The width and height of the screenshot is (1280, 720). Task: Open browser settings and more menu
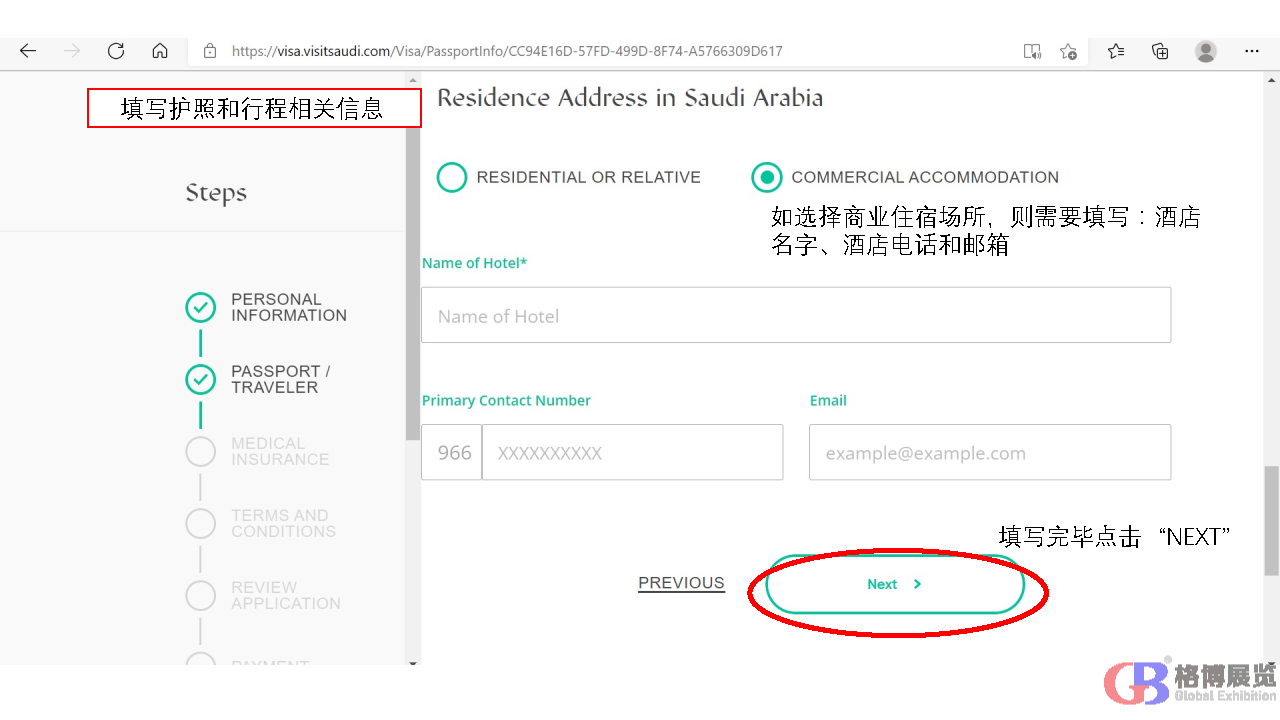(1252, 51)
